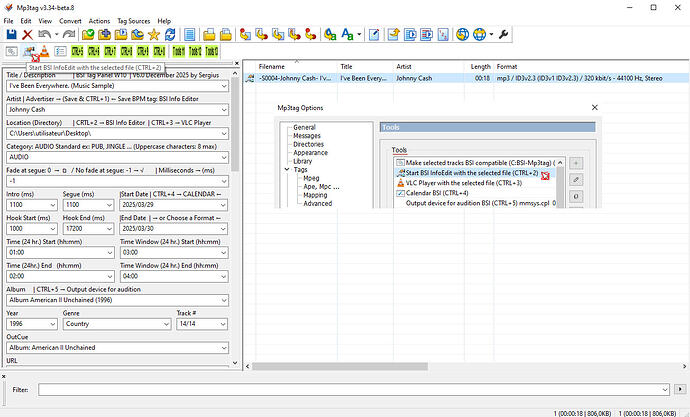
Task: Click the yellow star favorites icon
Action: click(154, 34)
